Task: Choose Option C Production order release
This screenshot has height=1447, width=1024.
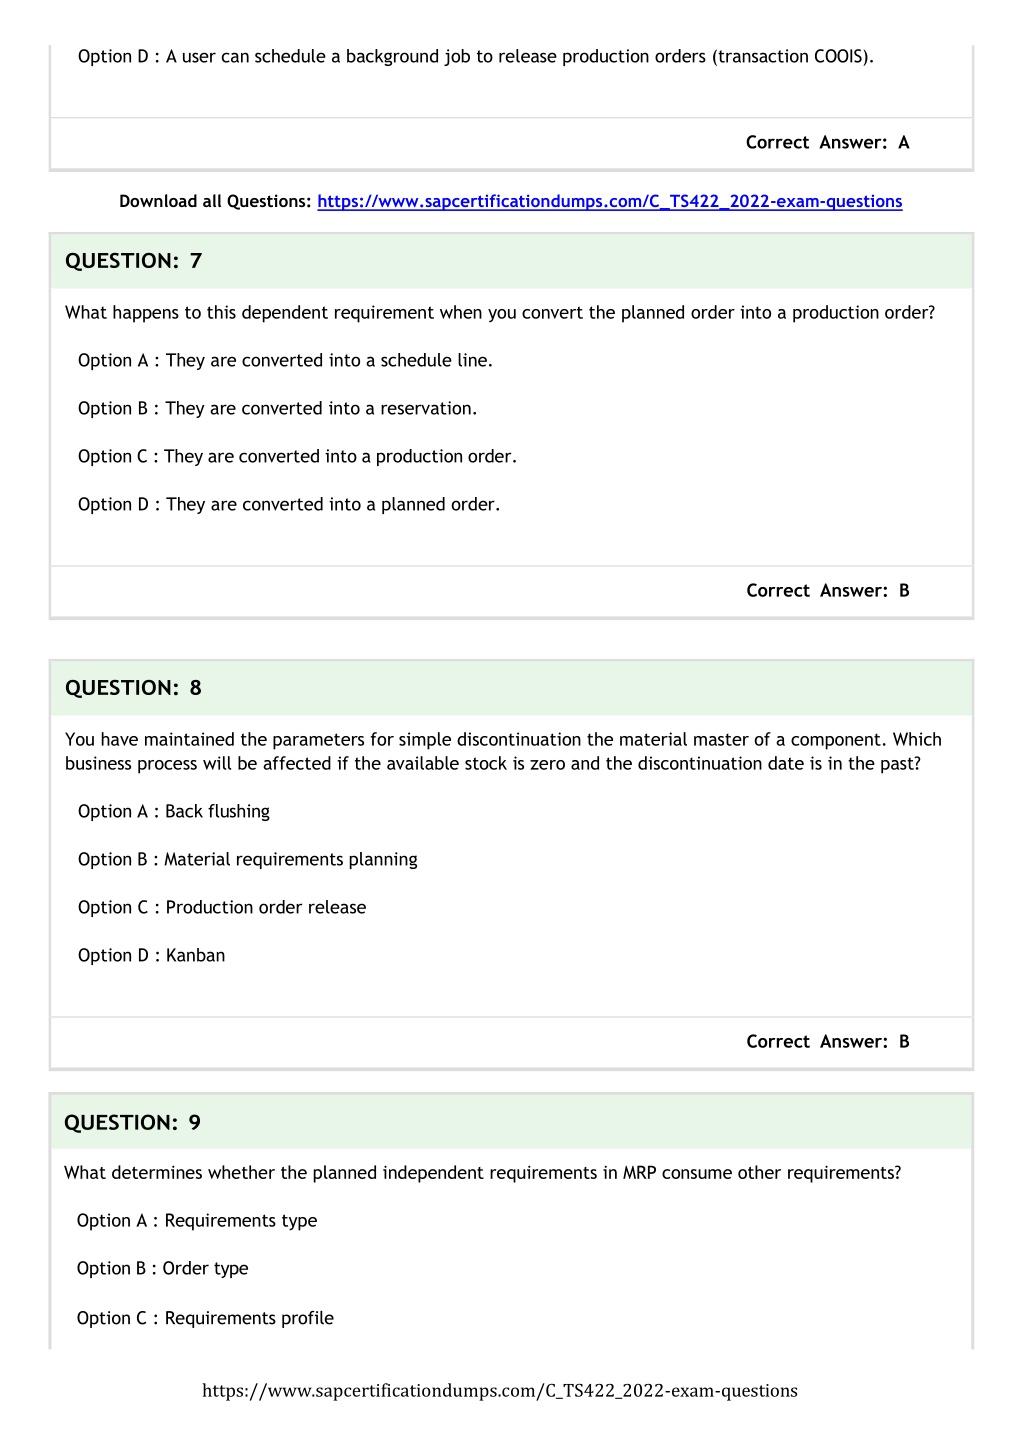Action: point(222,907)
